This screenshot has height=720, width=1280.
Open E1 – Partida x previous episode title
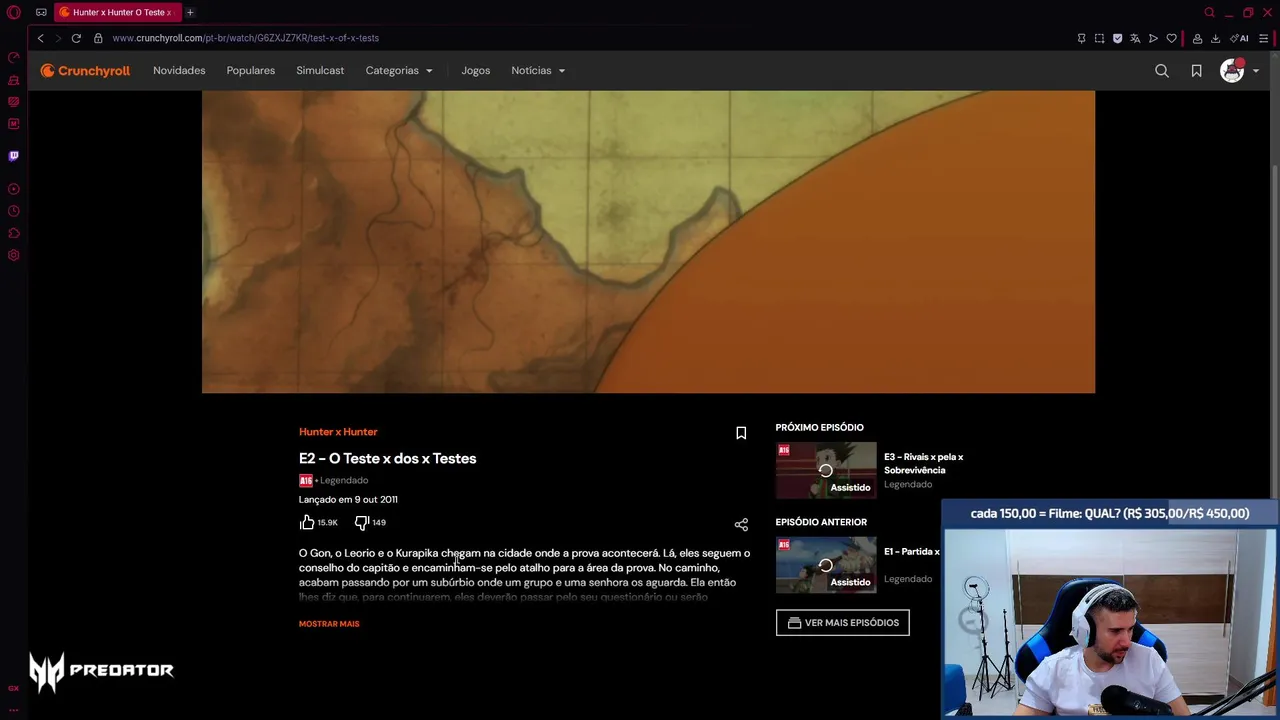tap(912, 552)
